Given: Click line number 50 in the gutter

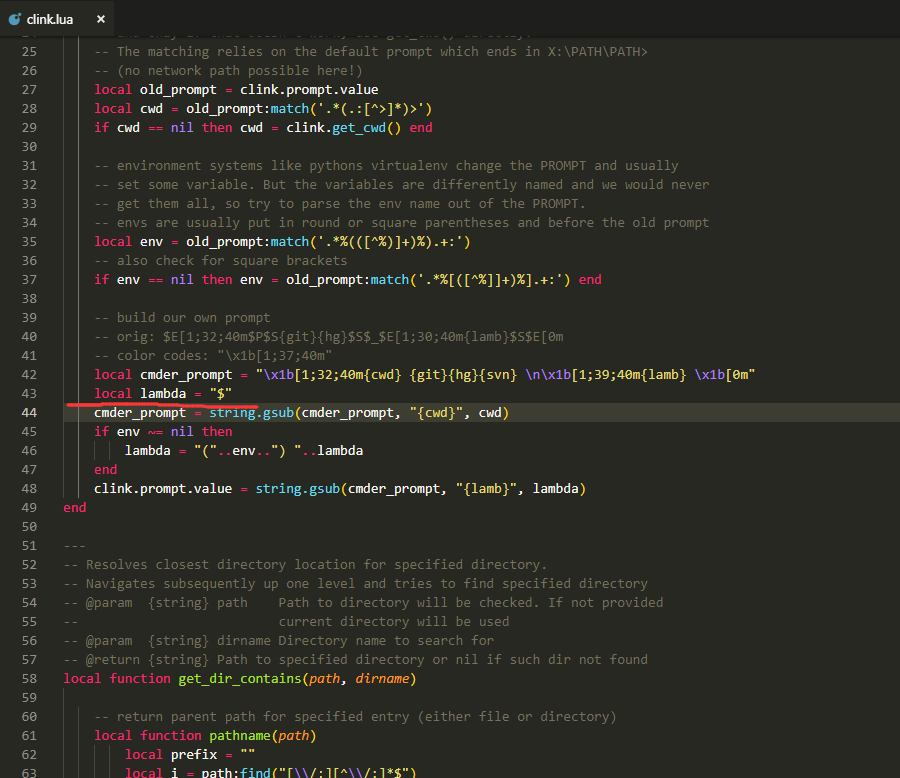Looking at the screenshot, I should click(x=29, y=527).
